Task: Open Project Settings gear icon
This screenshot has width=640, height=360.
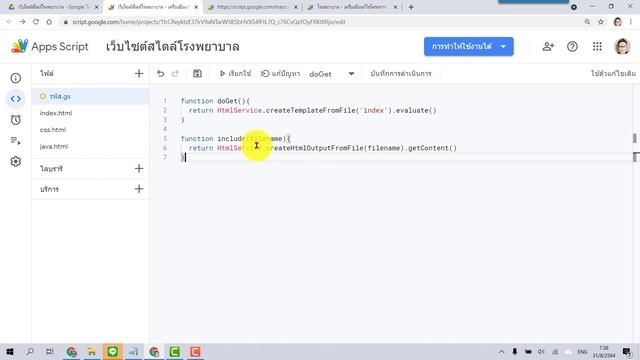Action: [16, 162]
